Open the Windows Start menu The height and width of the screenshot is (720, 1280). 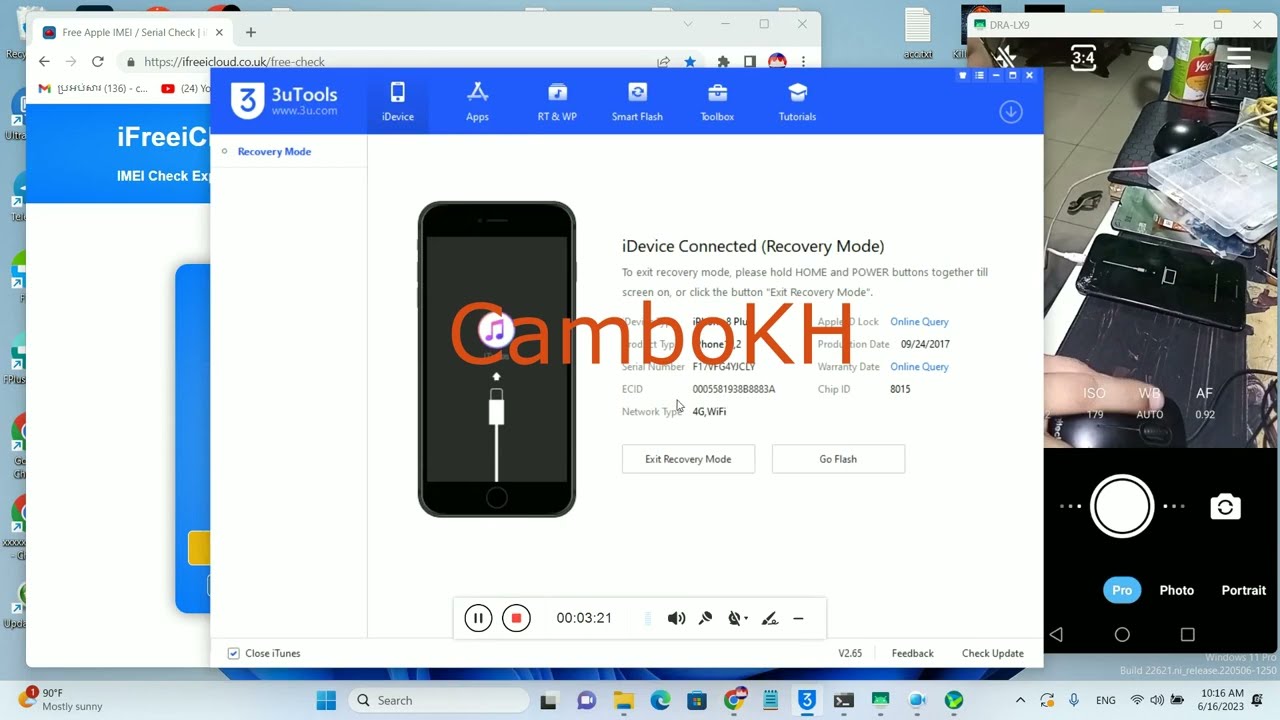pos(326,700)
